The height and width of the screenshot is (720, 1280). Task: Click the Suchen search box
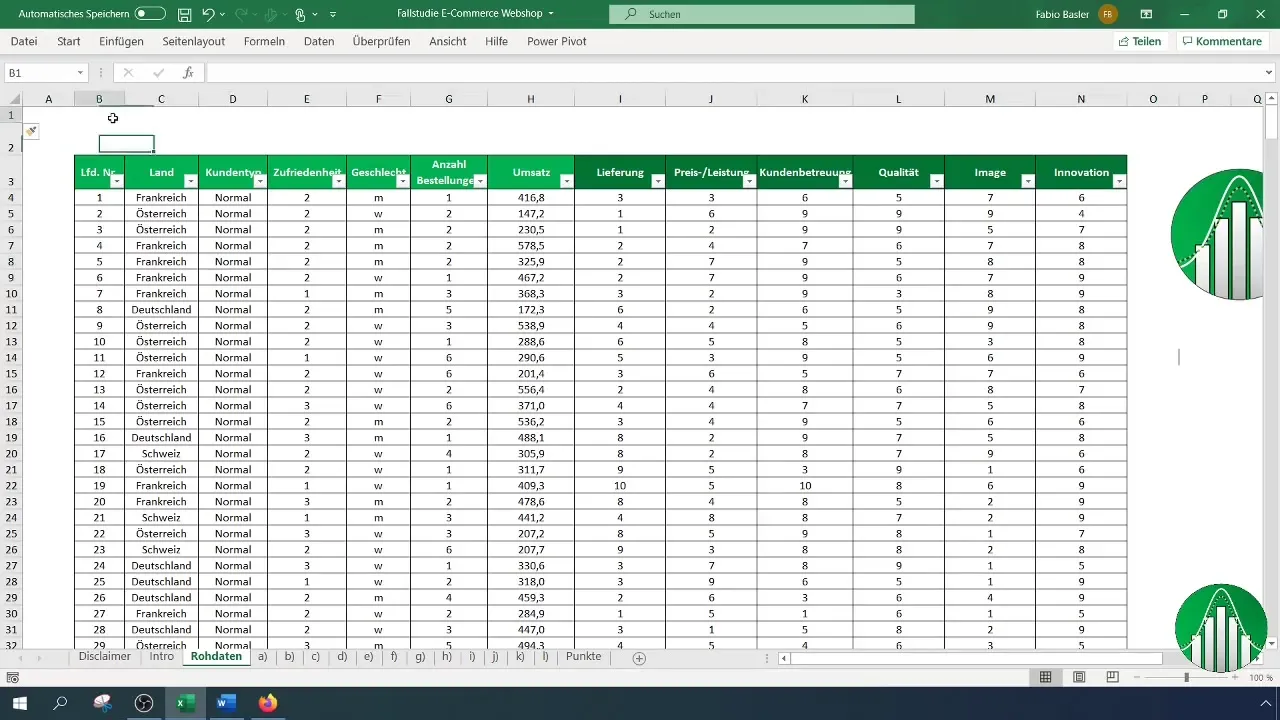click(x=762, y=15)
